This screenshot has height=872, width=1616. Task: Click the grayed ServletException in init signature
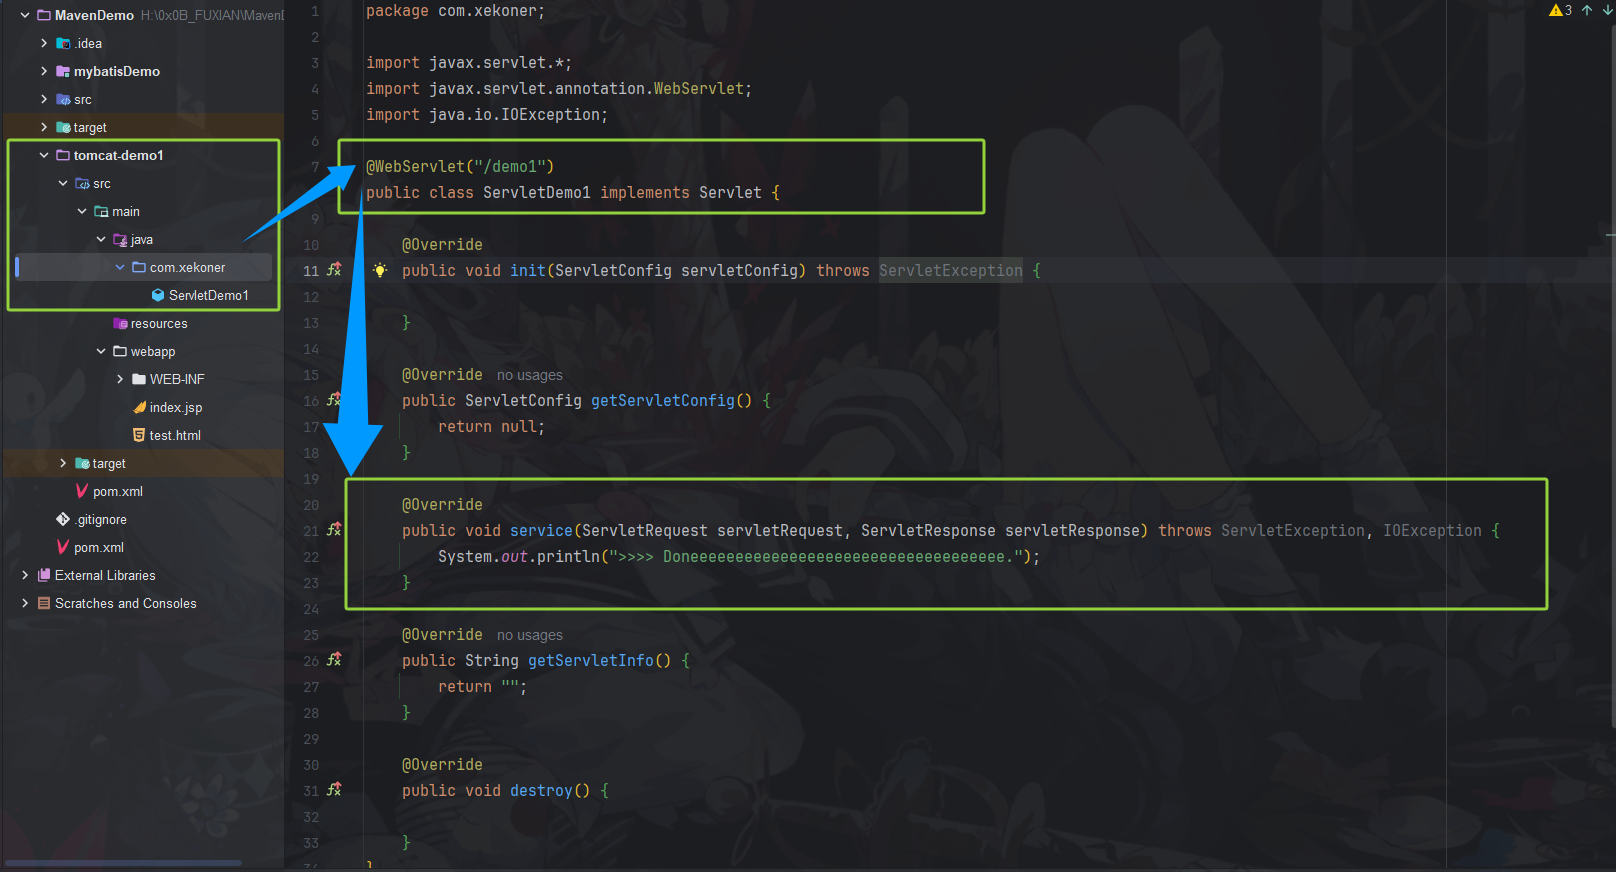[x=951, y=270]
